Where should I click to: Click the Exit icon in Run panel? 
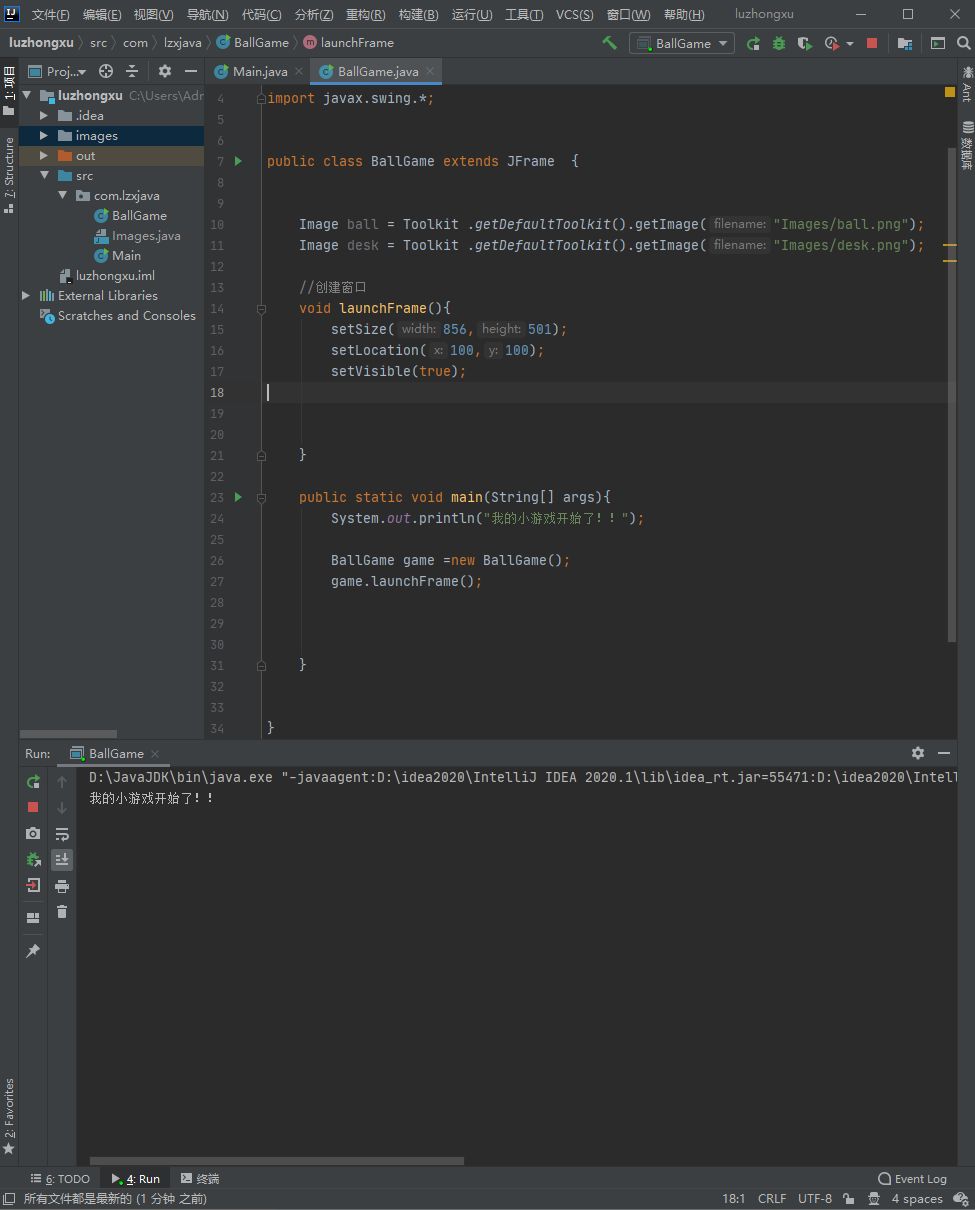(x=33, y=885)
